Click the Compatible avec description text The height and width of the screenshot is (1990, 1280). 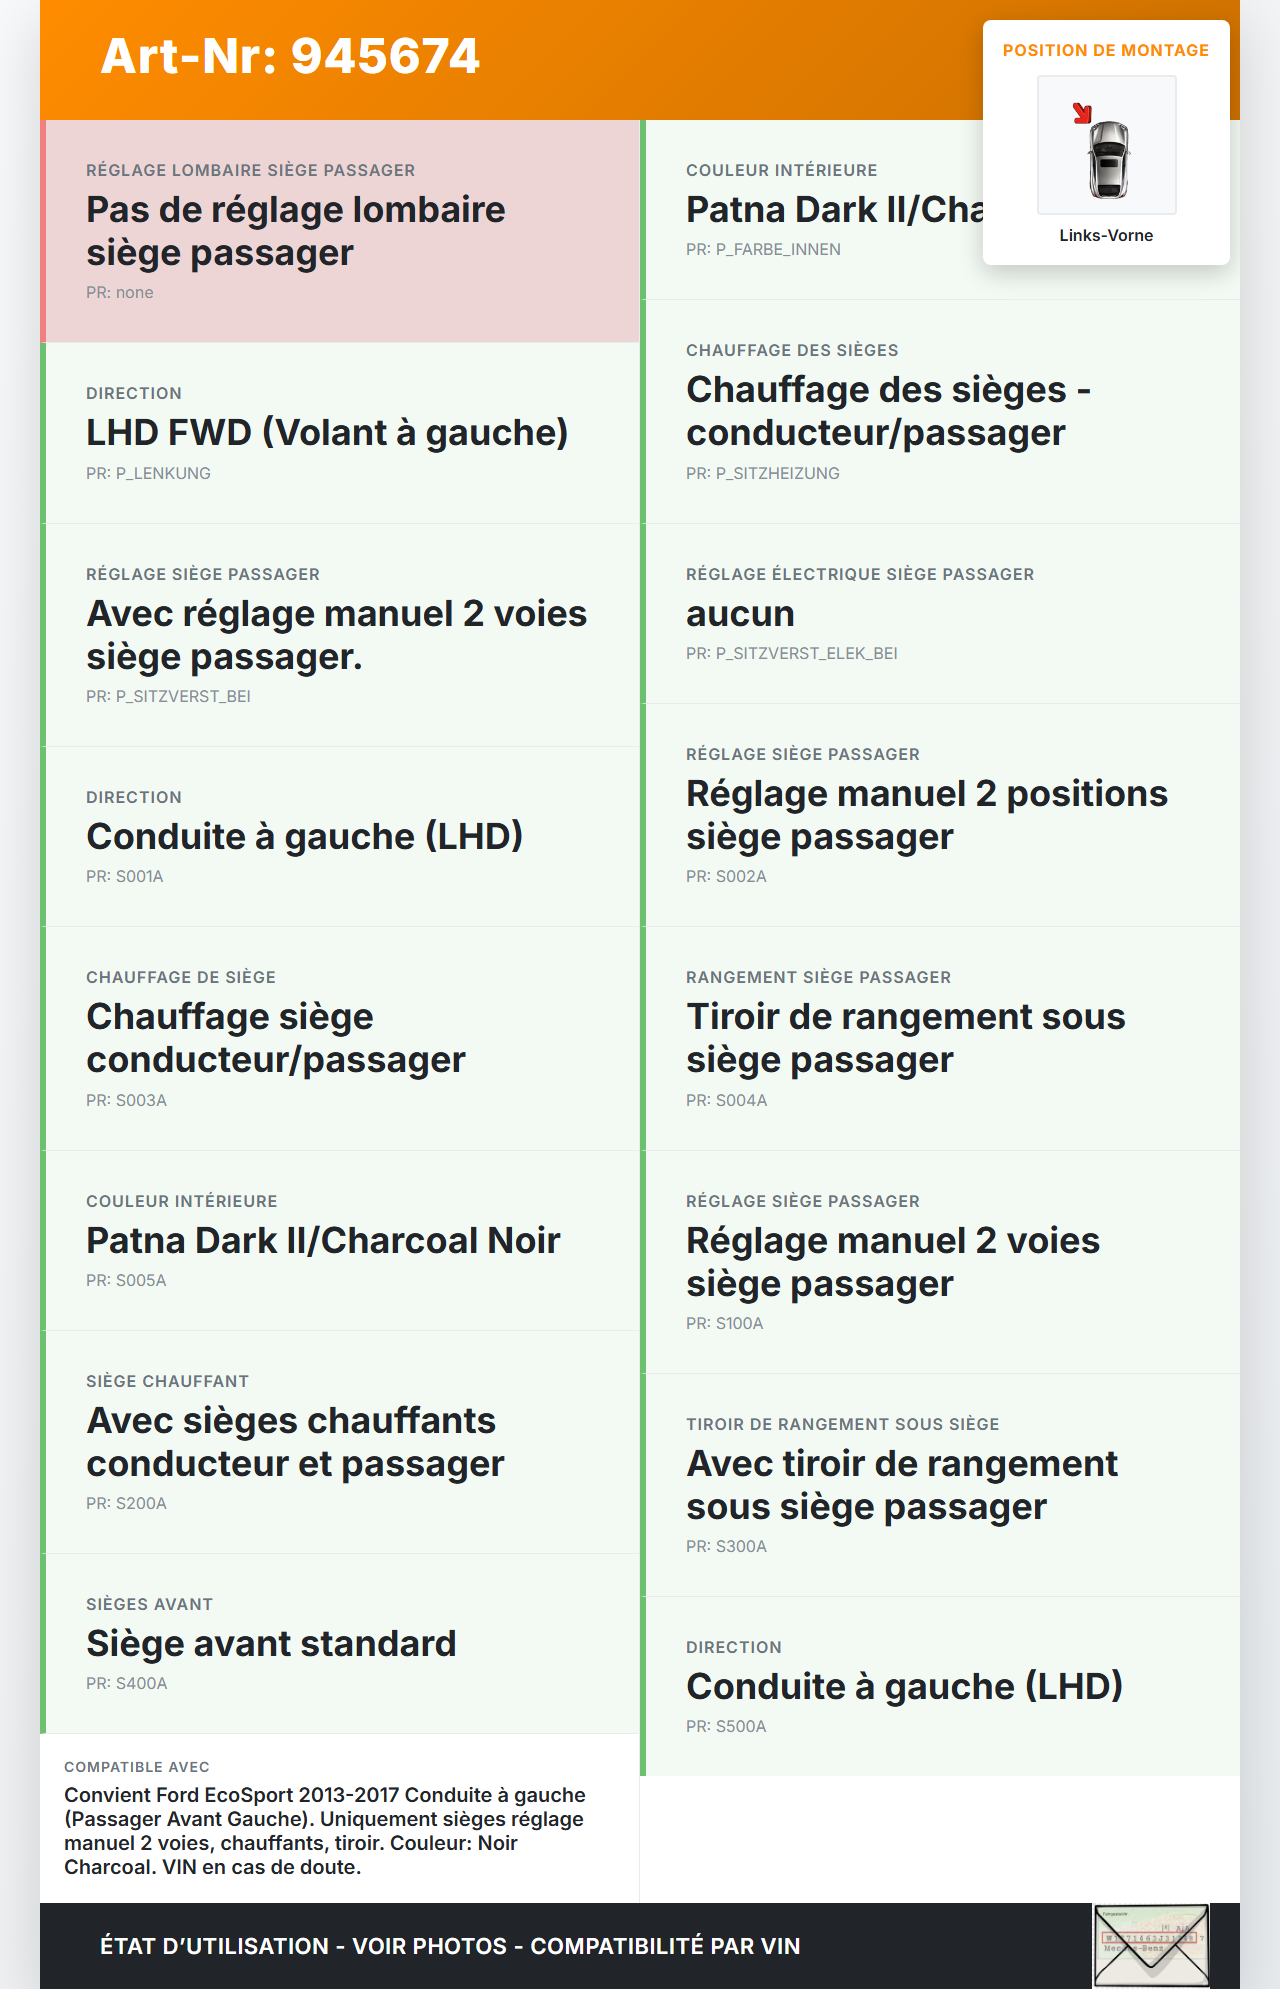pyautogui.click(x=325, y=1830)
